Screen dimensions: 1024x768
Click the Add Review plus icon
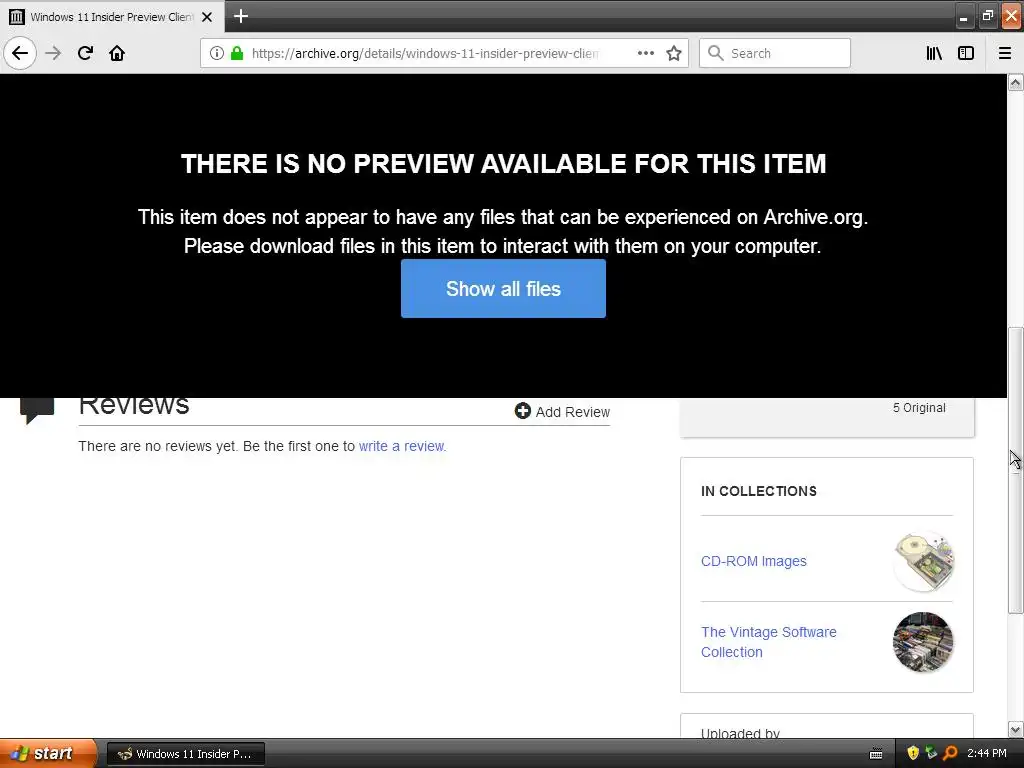522,411
